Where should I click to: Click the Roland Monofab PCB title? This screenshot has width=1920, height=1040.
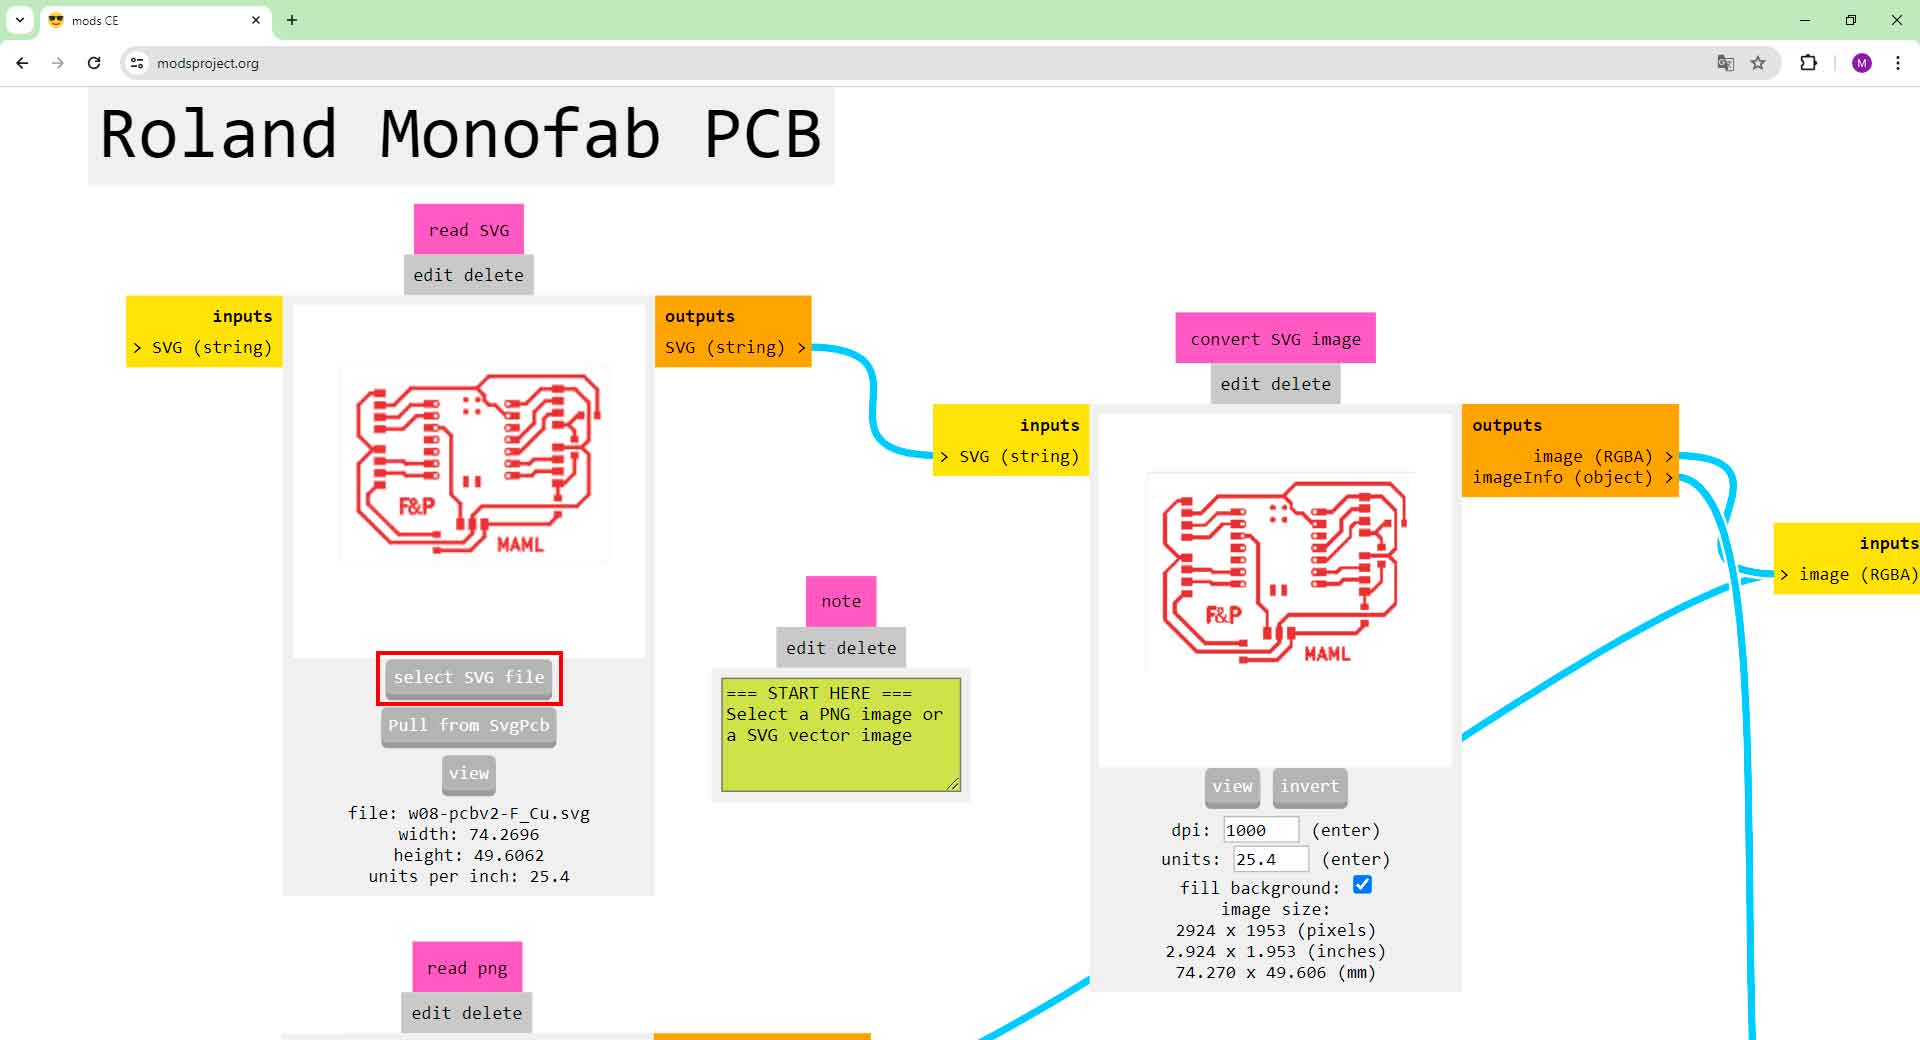coord(461,135)
